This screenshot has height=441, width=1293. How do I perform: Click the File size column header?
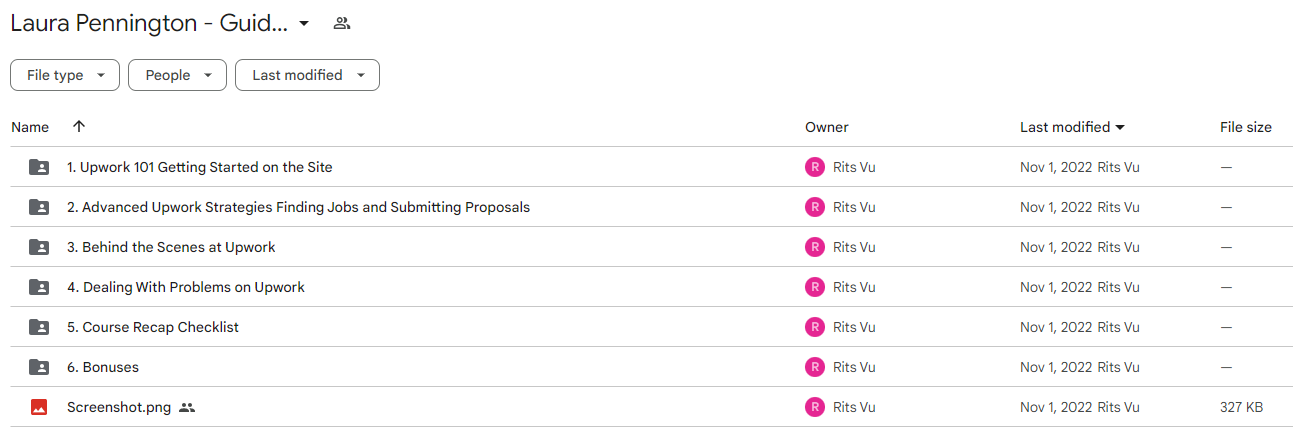click(x=1246, y=127)
